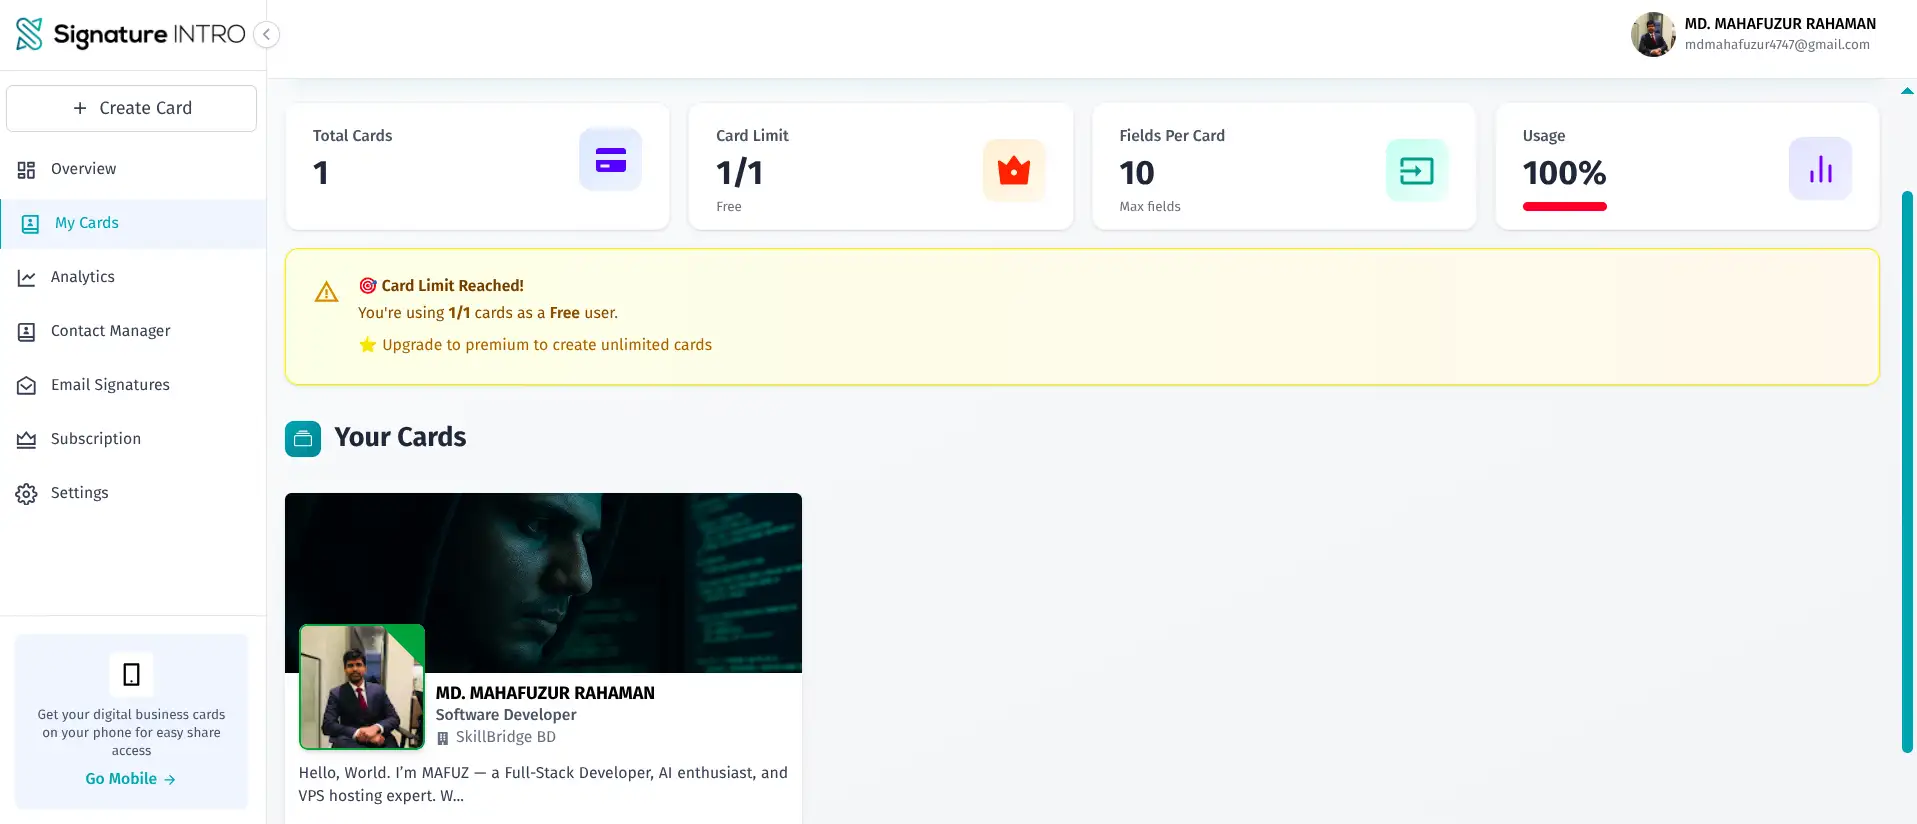Click the plus icon in Create Card
This screenshot has height=824, width=1917.
(80, 108)
